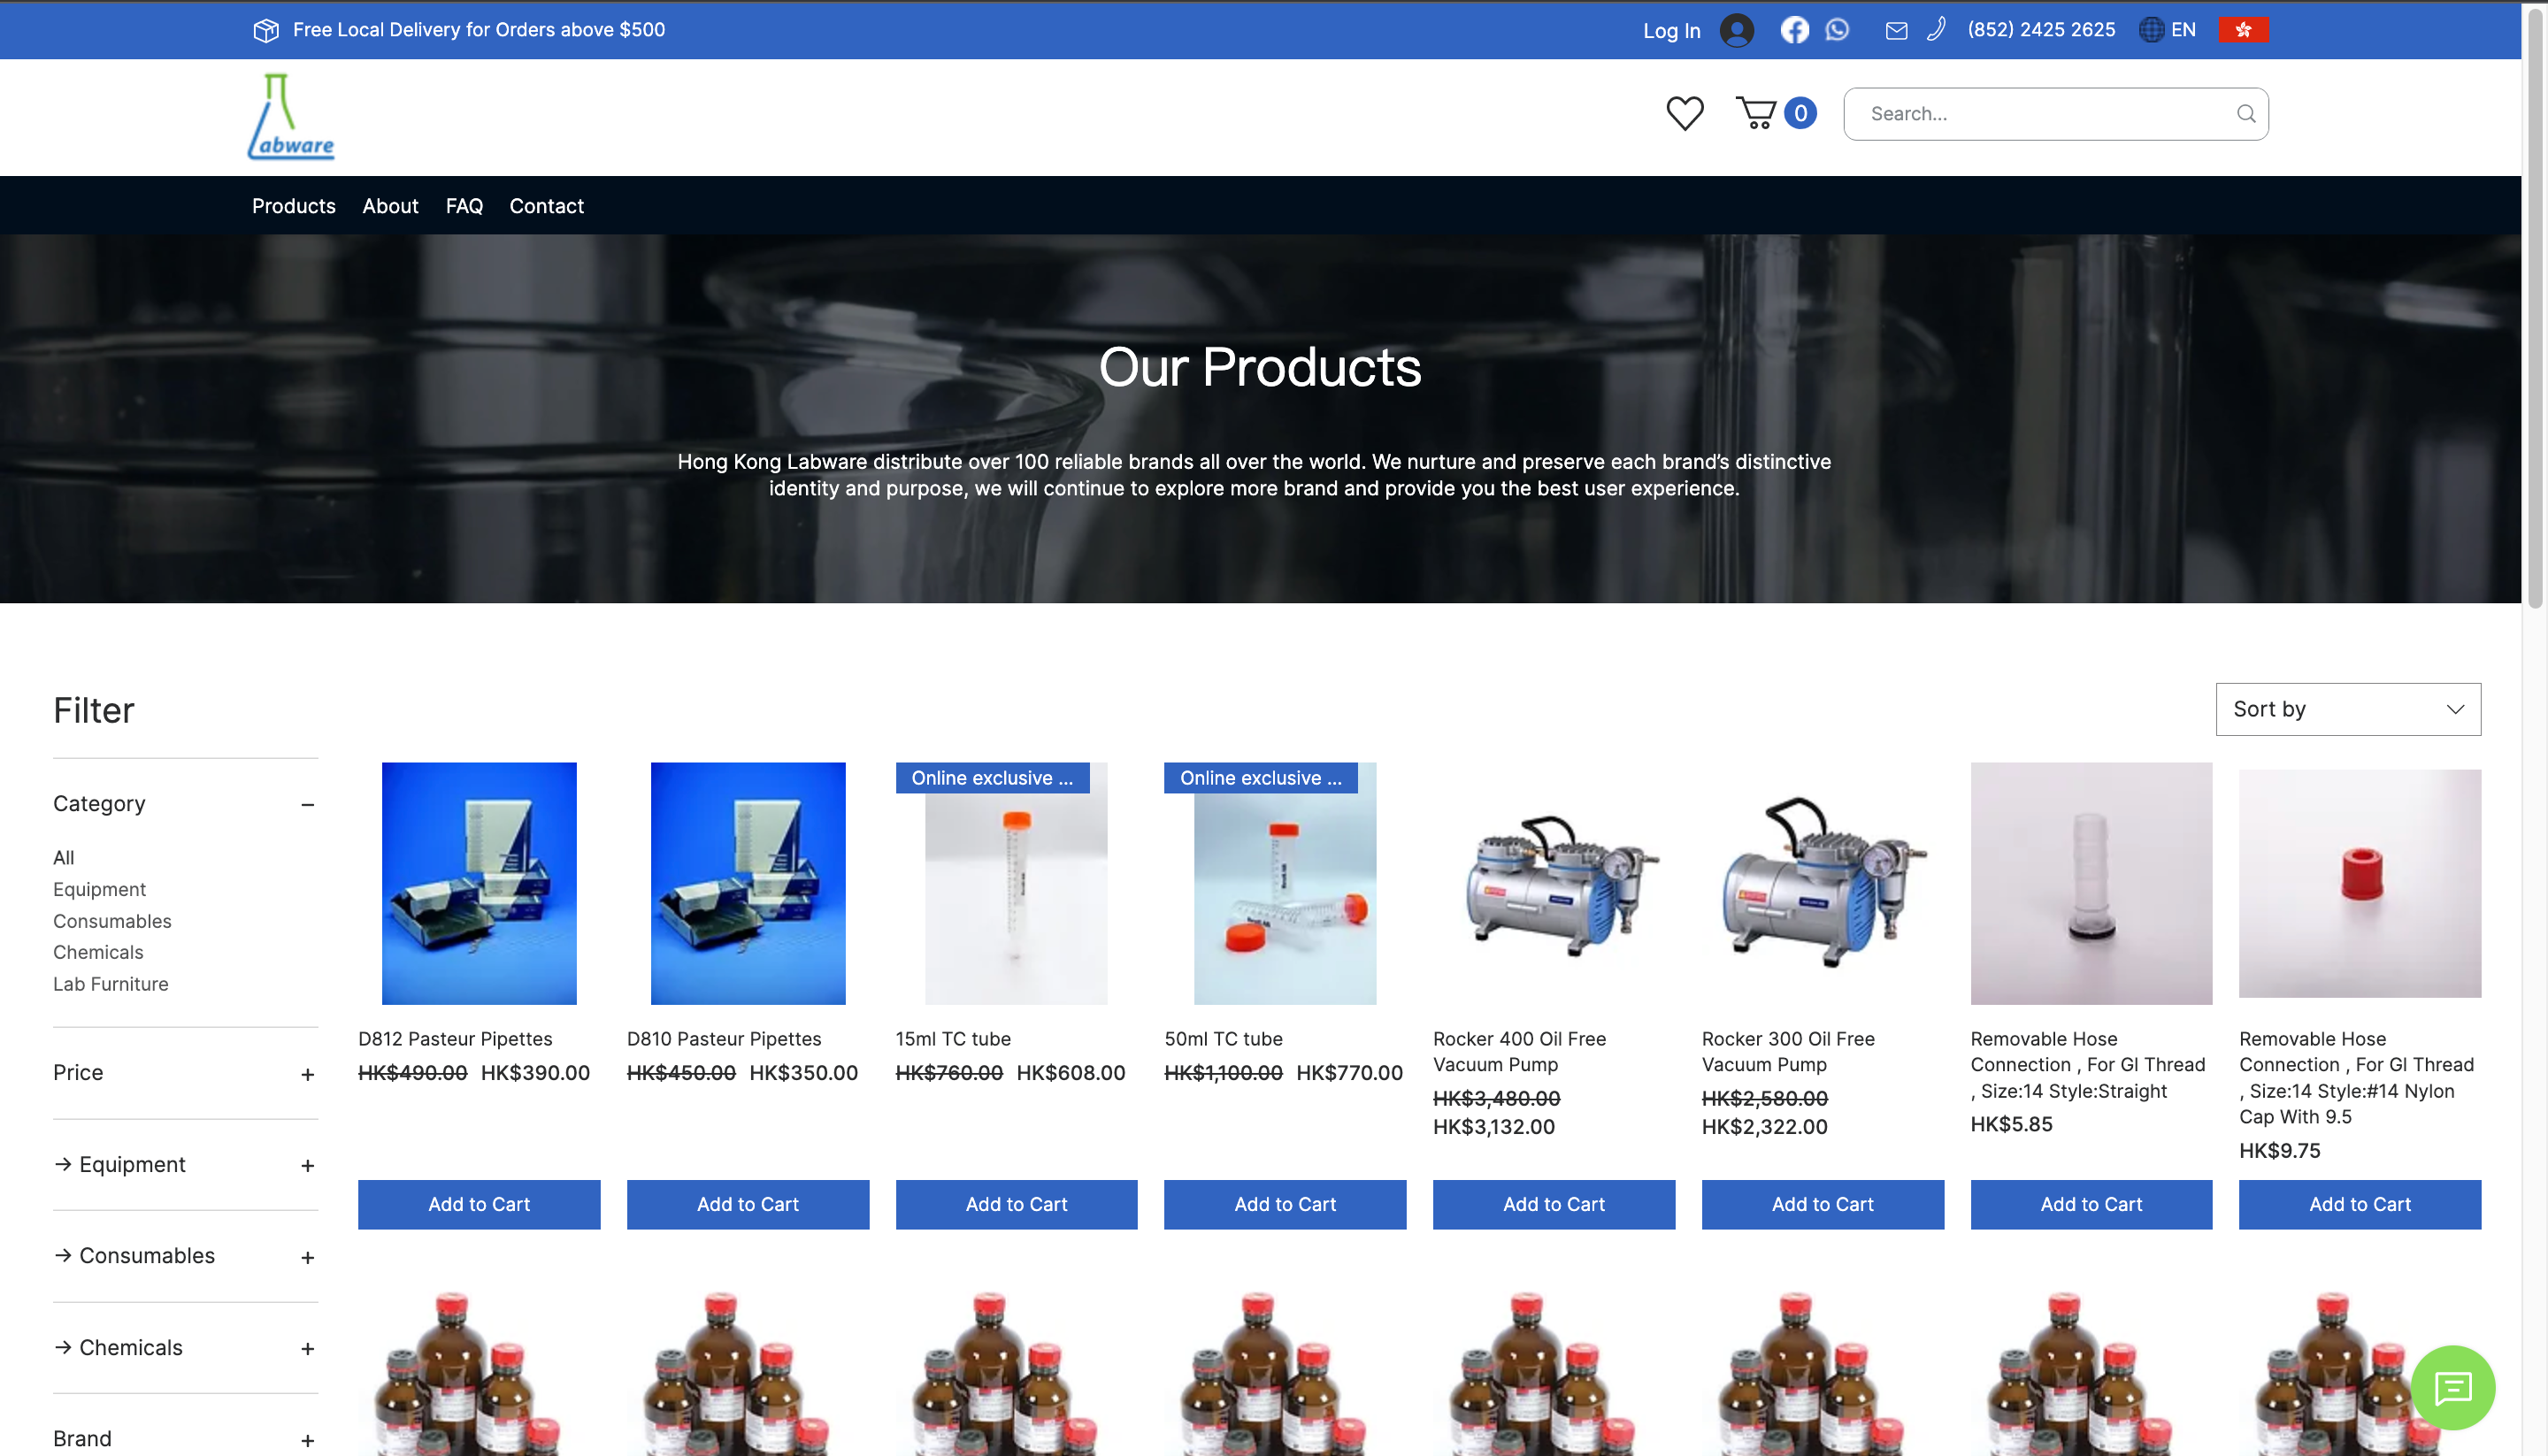Image resolution: width=2548 pixels, height=1456 pixels.
Task: Open the FAQ menu item
Action: 464,206
